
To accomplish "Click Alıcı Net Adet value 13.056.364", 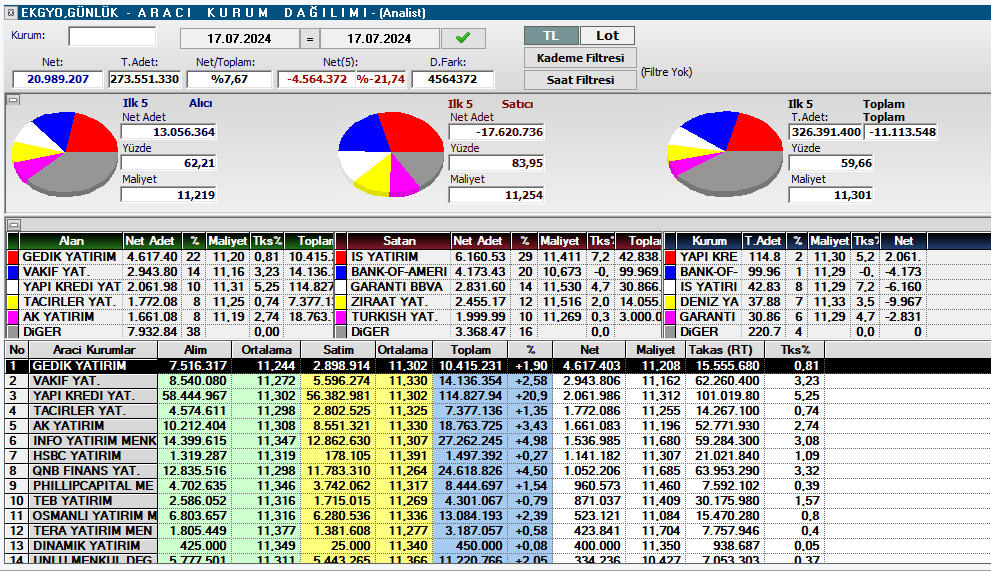I will [x=169, y=132].
